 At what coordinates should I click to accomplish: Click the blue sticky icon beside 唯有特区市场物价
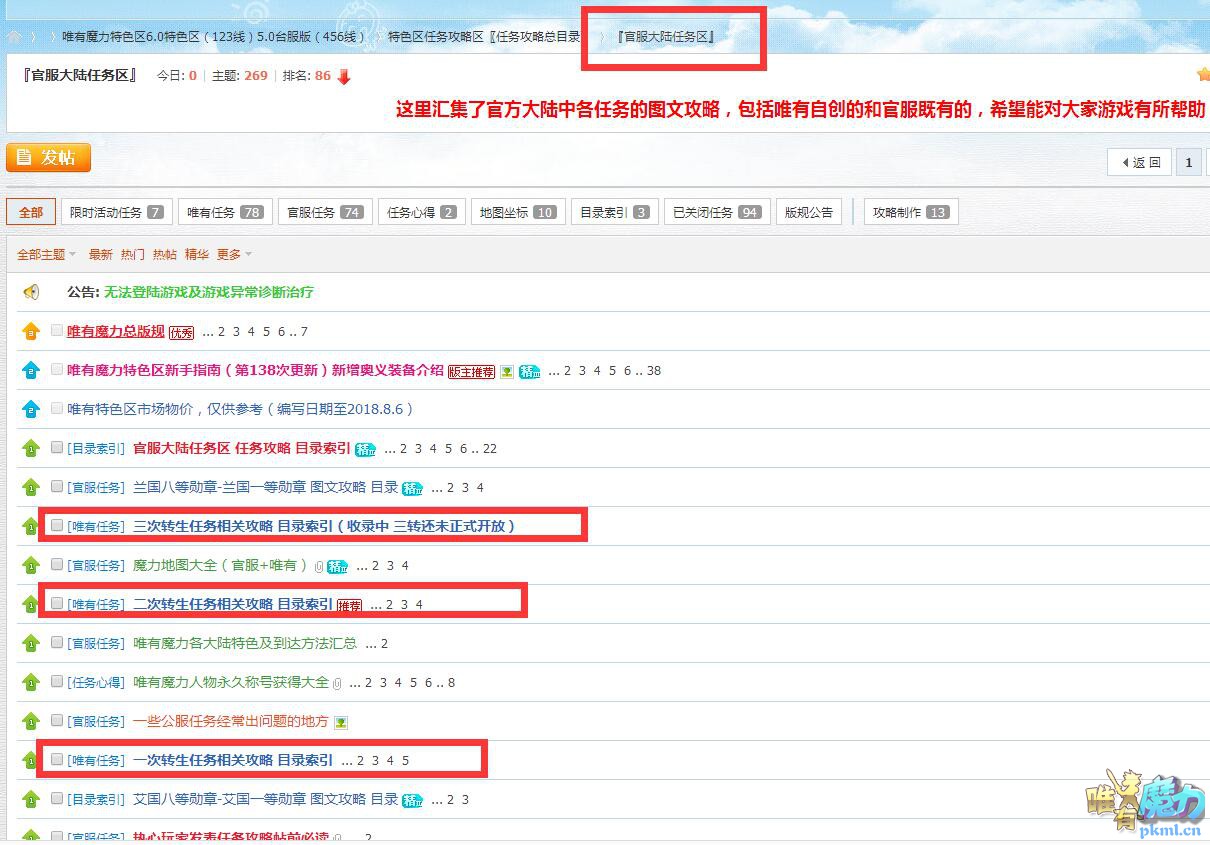31,409
